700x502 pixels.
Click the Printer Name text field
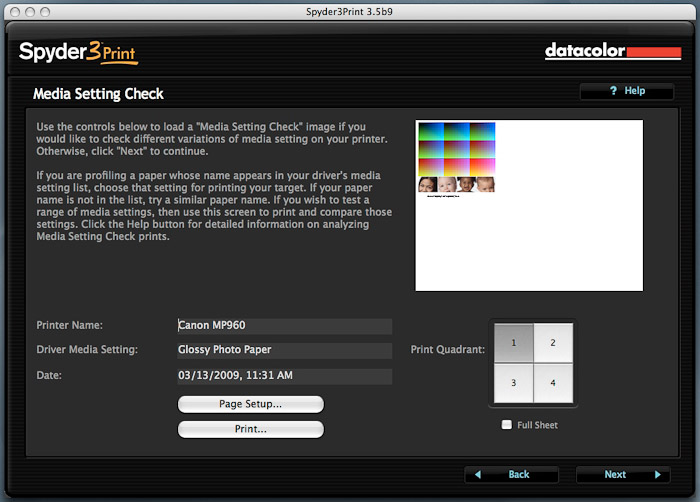click(x=284, y=326)
